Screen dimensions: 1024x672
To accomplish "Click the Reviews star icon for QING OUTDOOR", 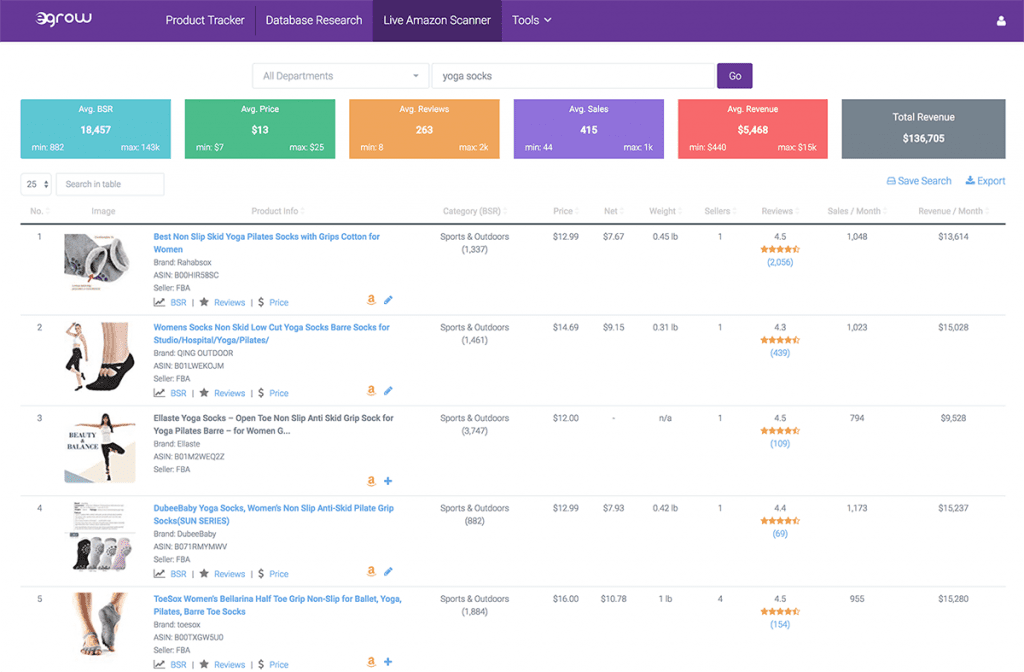I will (x=204, y=393).
